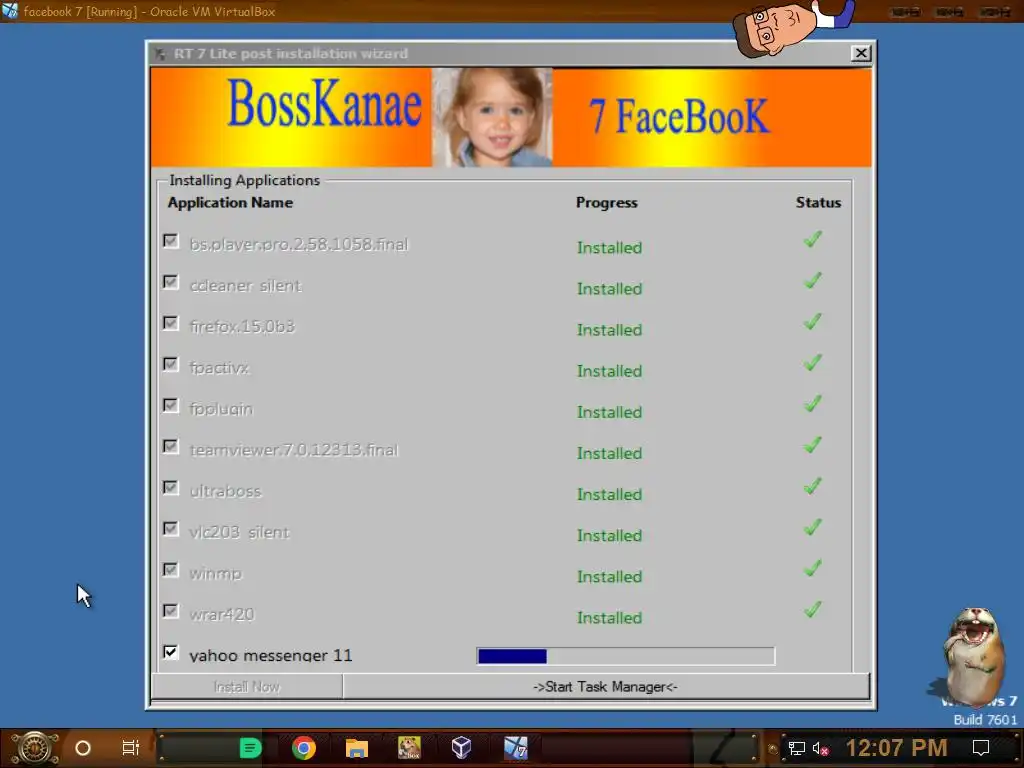
Task: Switch to the facebook 7 VM taskbar icon
Action: (515, 748)
